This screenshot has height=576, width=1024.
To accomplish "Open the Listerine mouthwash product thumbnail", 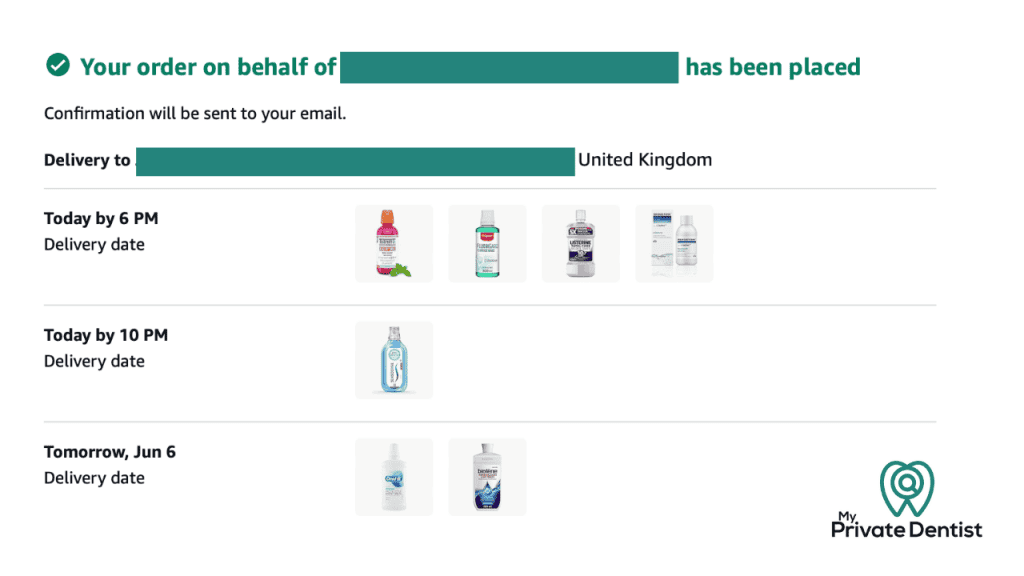I will pos(581,243).
